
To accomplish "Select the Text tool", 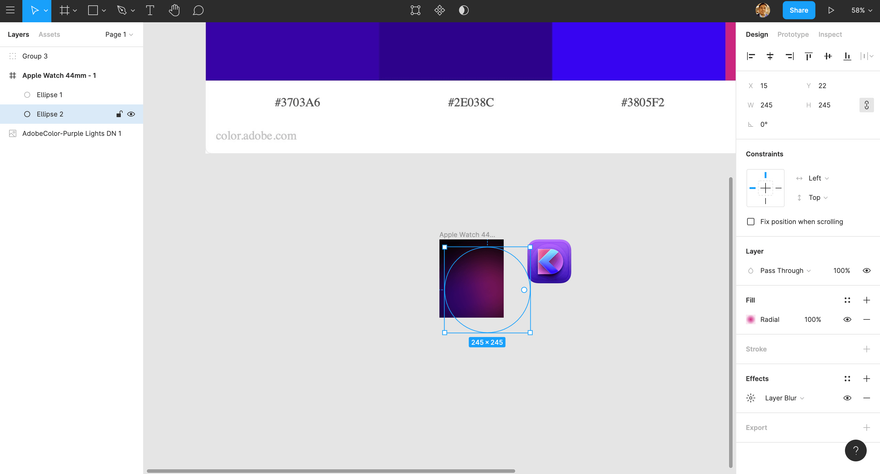I will [150, 11].
